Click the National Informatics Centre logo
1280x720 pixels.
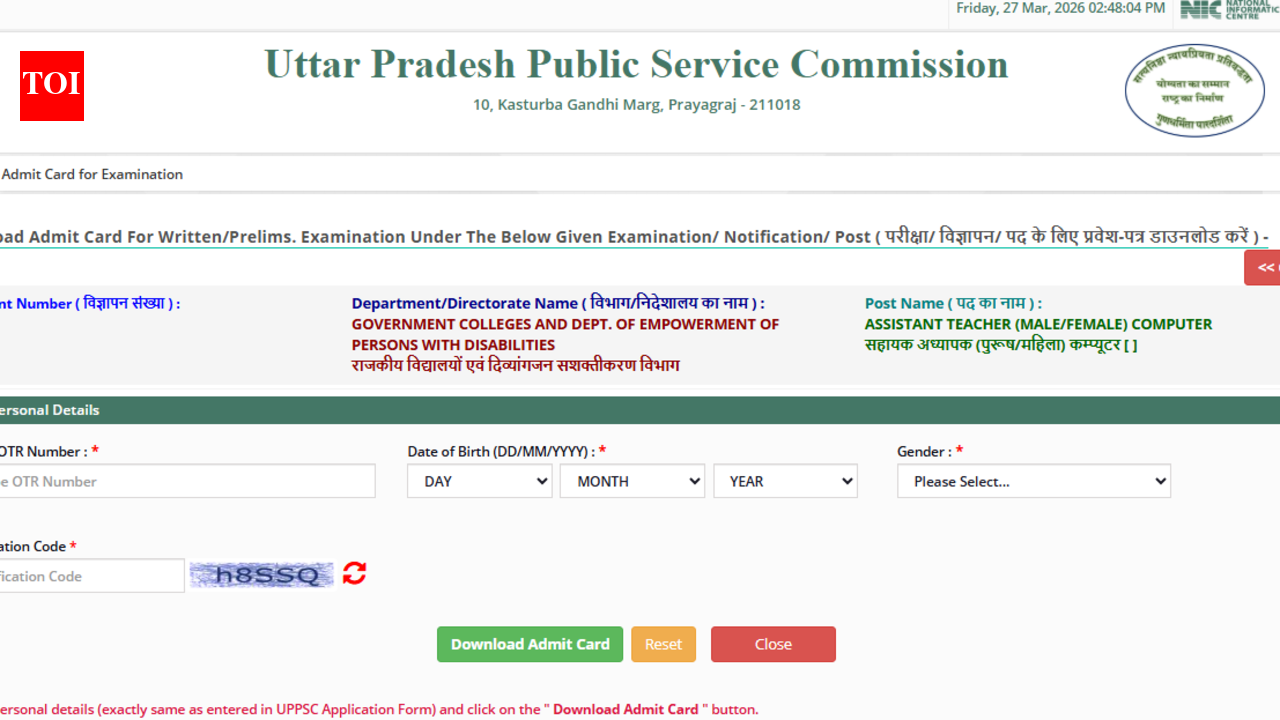(x=1228, y=12)
